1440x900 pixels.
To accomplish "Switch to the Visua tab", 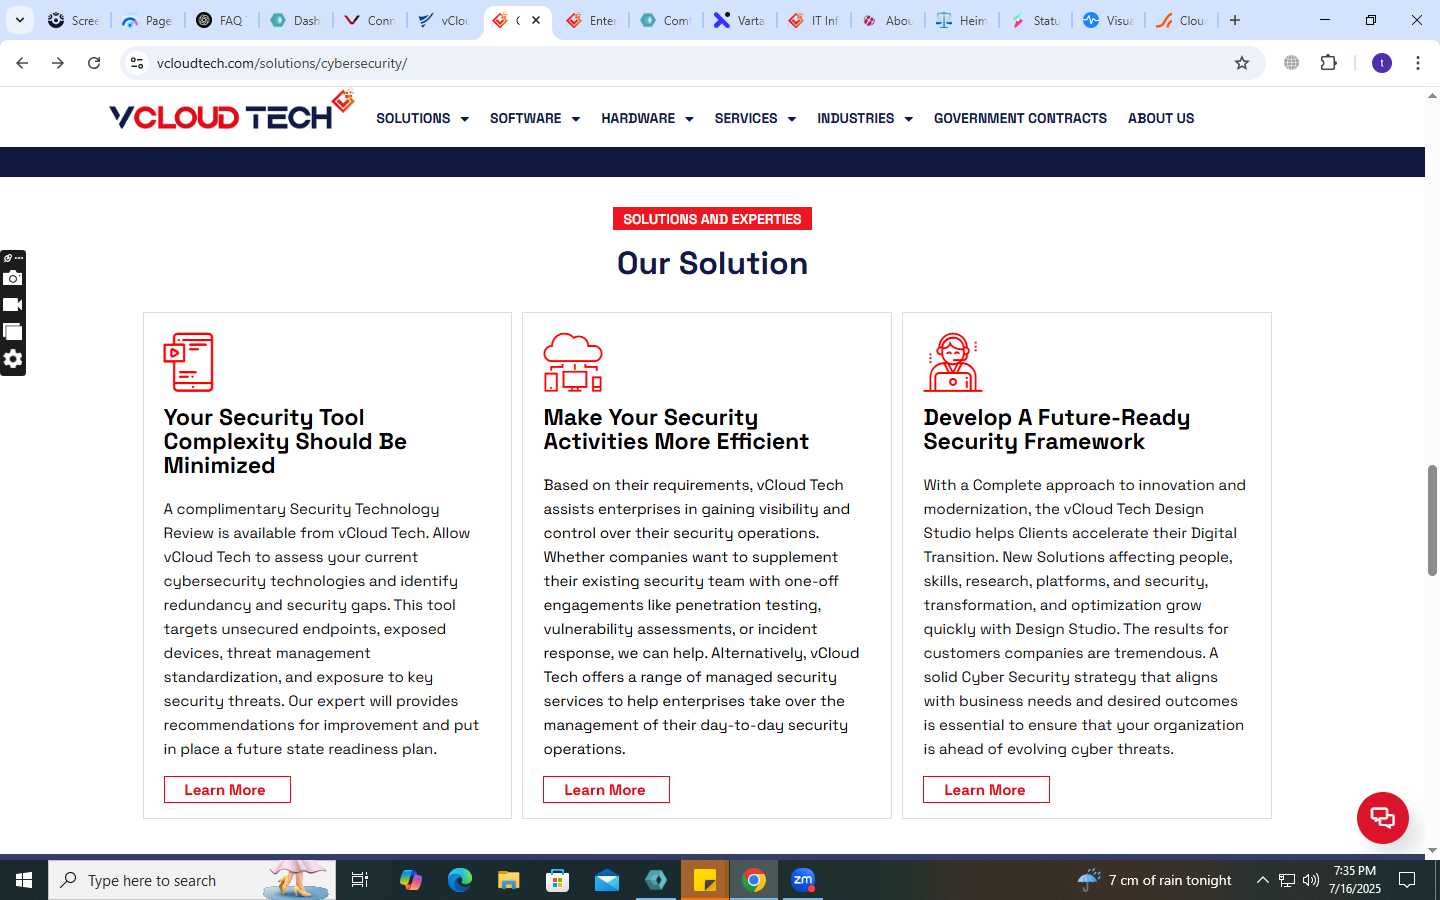I will click(1109, 20).
